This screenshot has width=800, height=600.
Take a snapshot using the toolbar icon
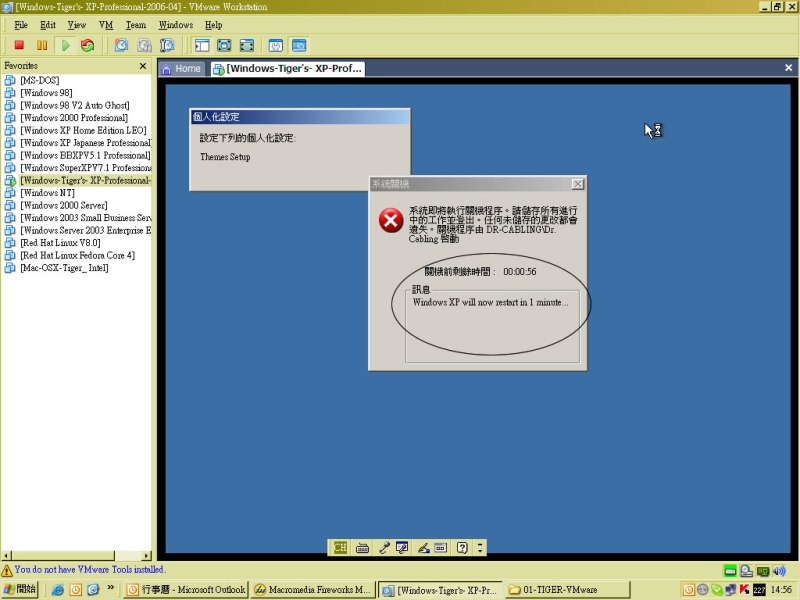(121, 45)
